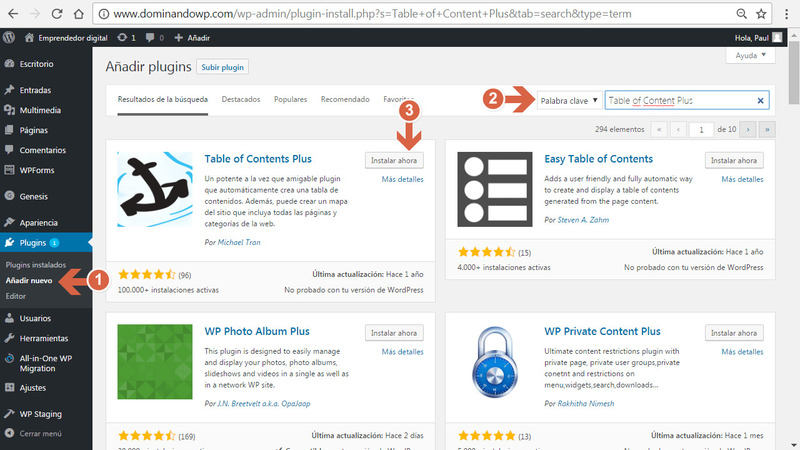This screenshot has height=450, width=800.
Task: Open browser home page icon
Action: tap(78, 14)
